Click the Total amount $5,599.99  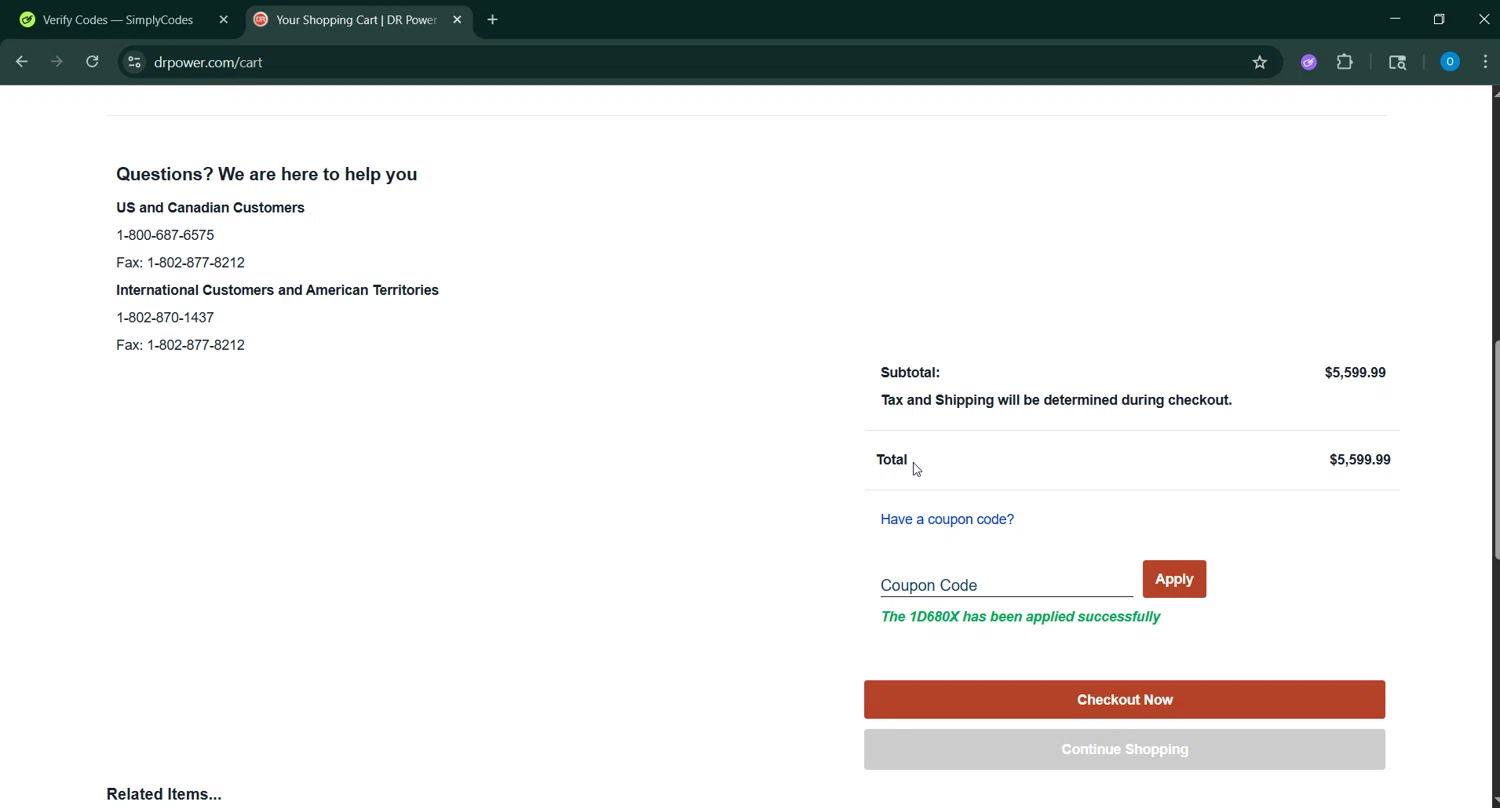pos(1359,460)
